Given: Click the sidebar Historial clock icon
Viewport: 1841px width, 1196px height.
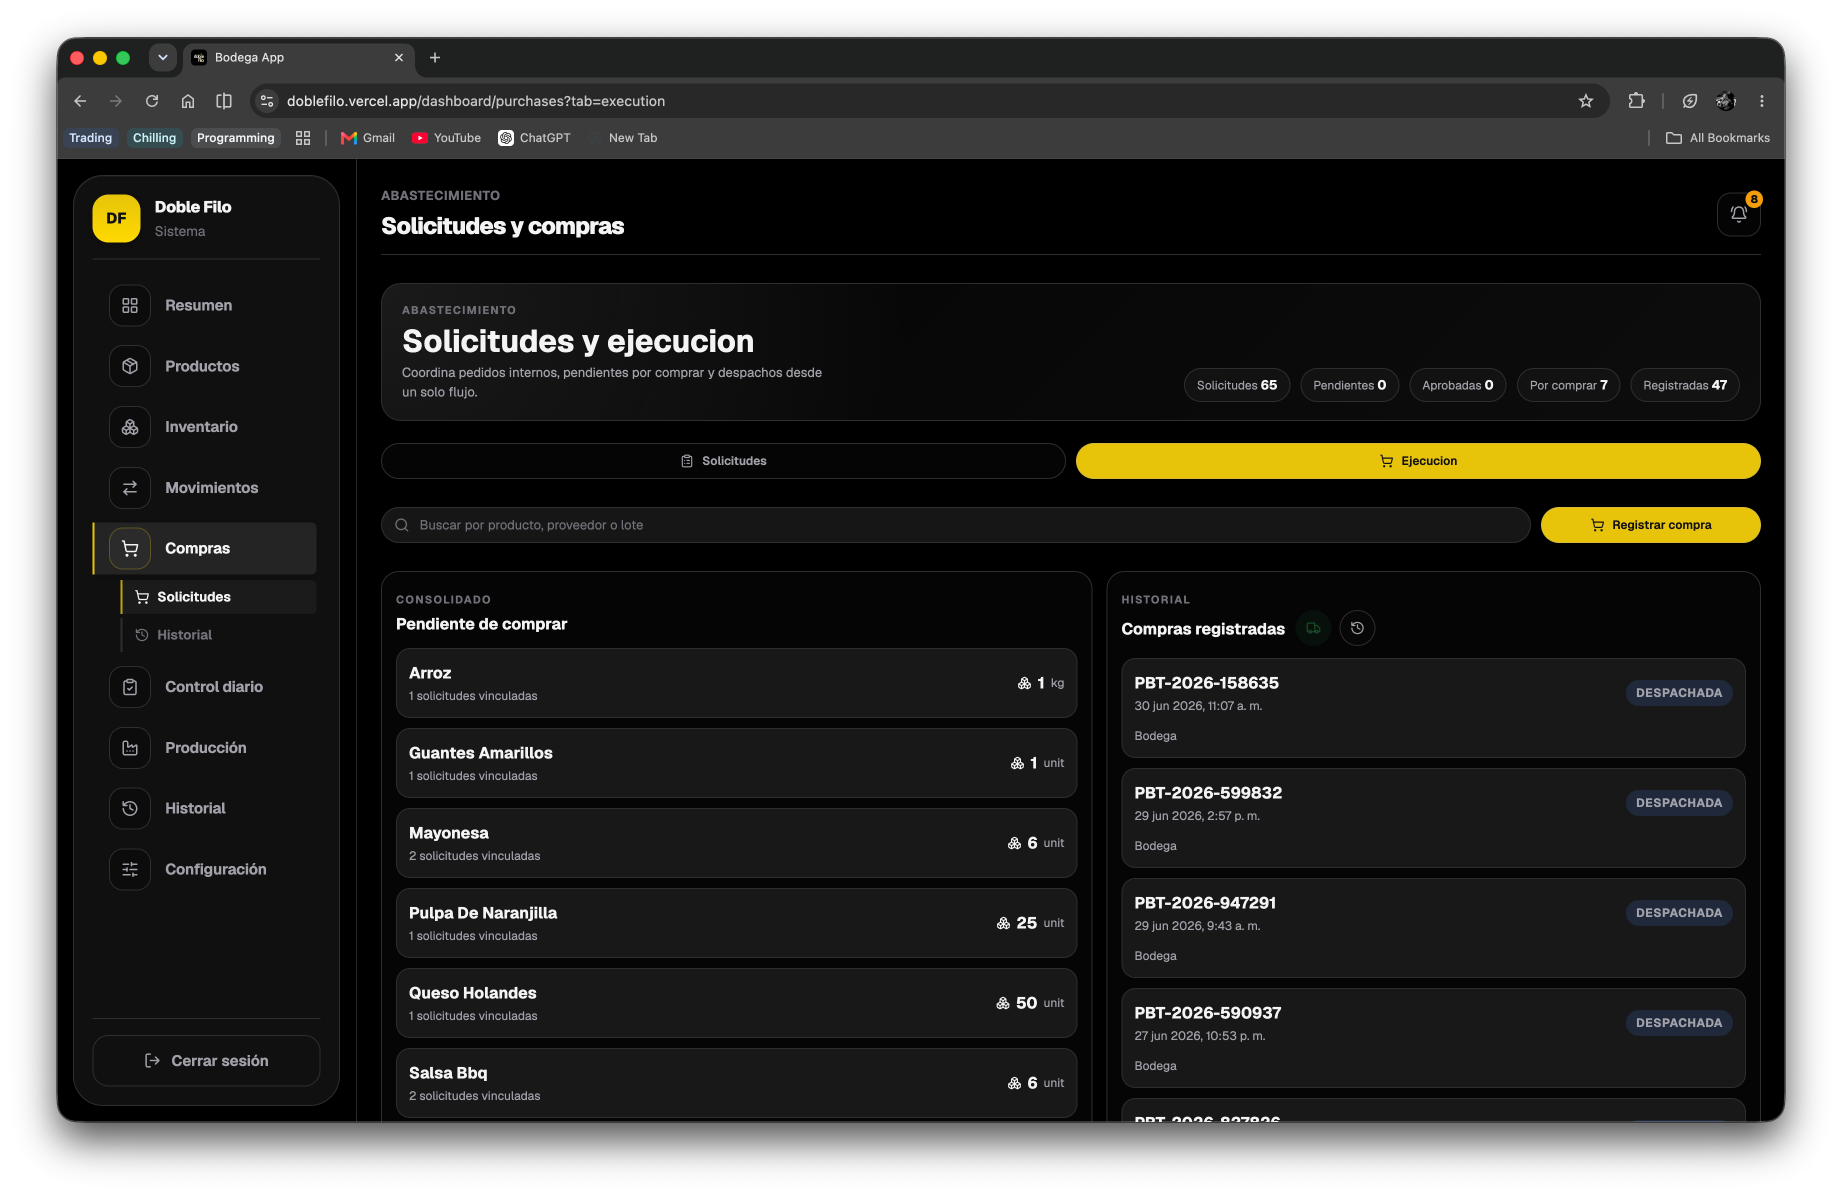Looking at the screenshot, I should tap(130, 808).
